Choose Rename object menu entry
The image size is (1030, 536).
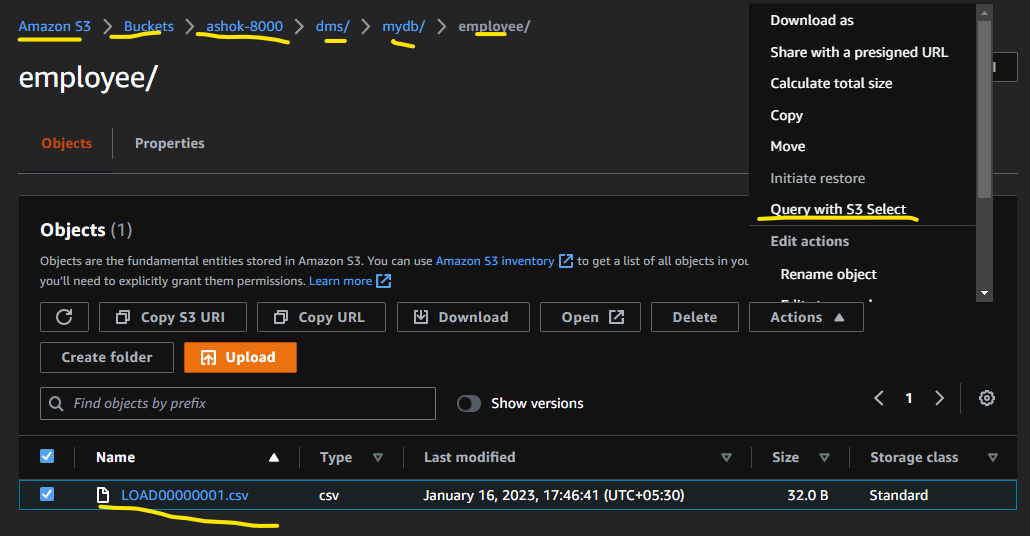point(828,275)
